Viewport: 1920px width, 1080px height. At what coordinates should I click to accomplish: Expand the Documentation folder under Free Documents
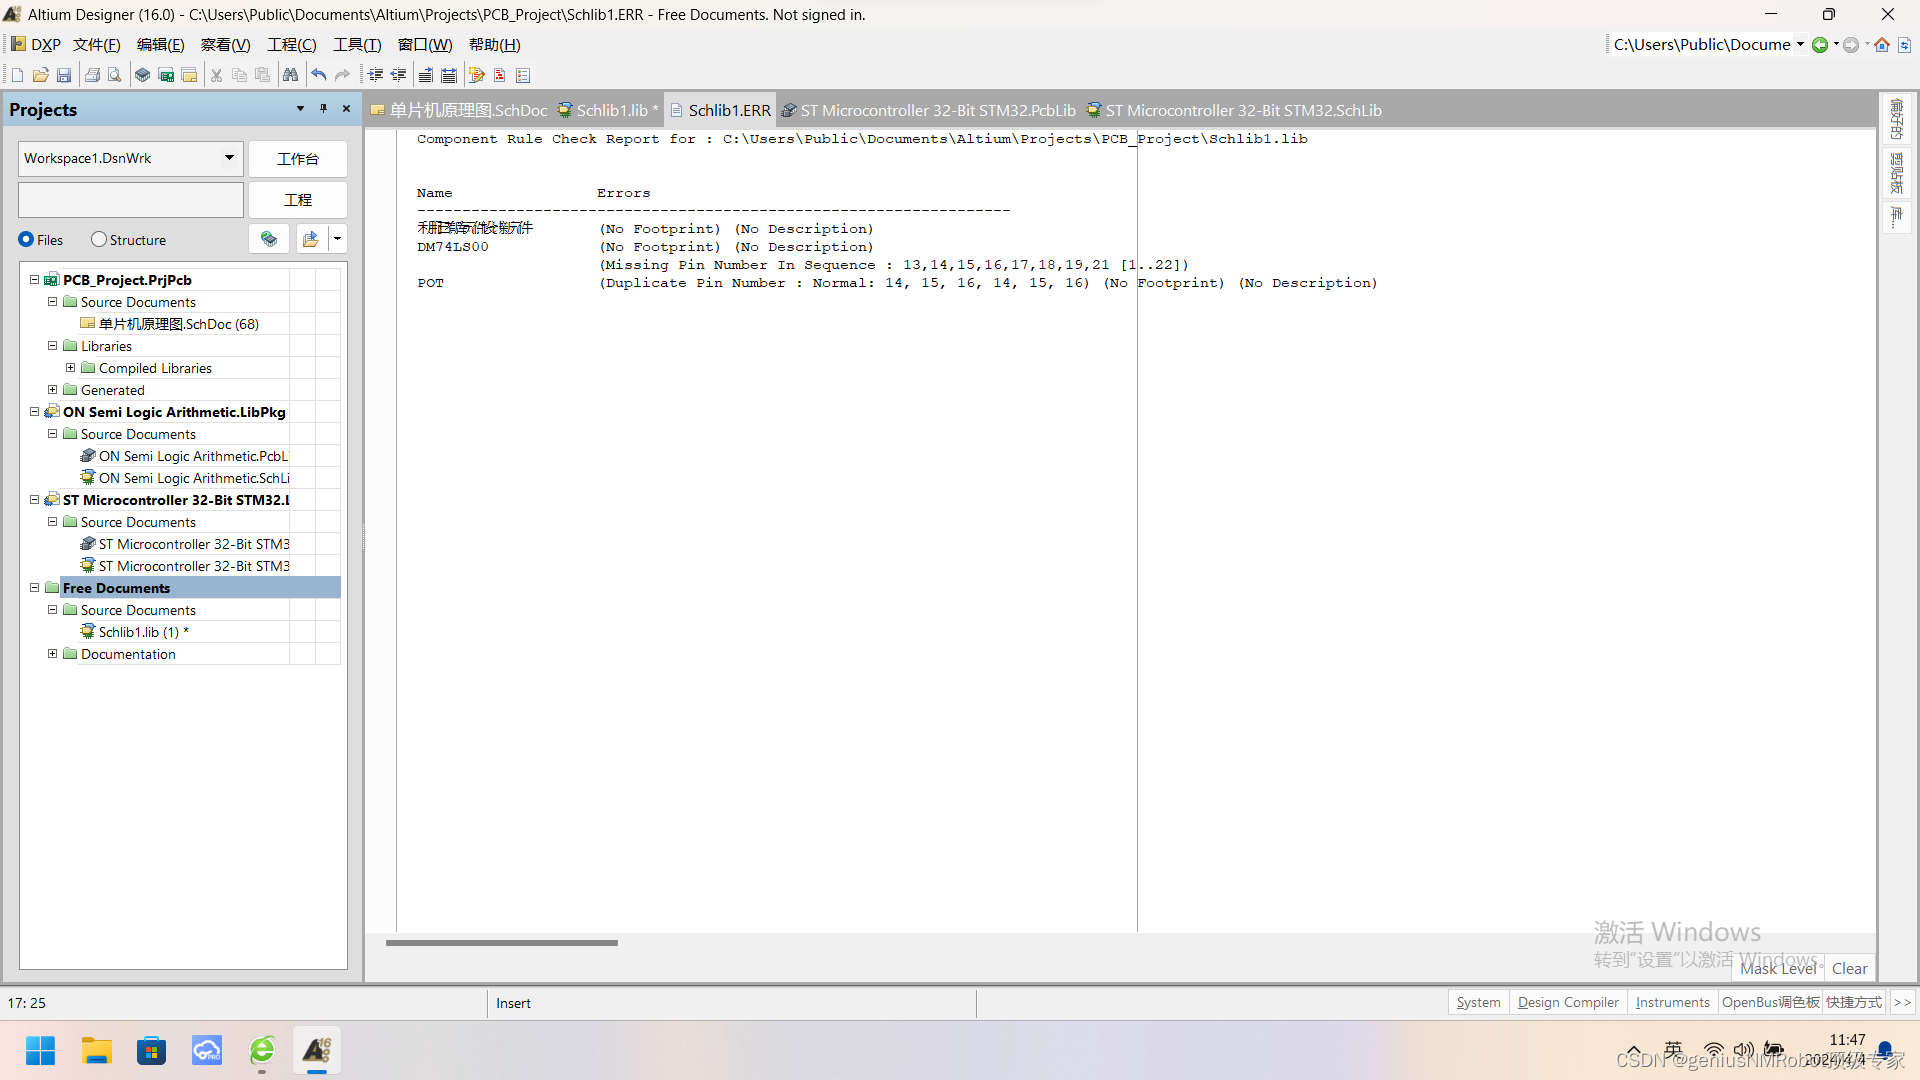click(x=53, y=654)
